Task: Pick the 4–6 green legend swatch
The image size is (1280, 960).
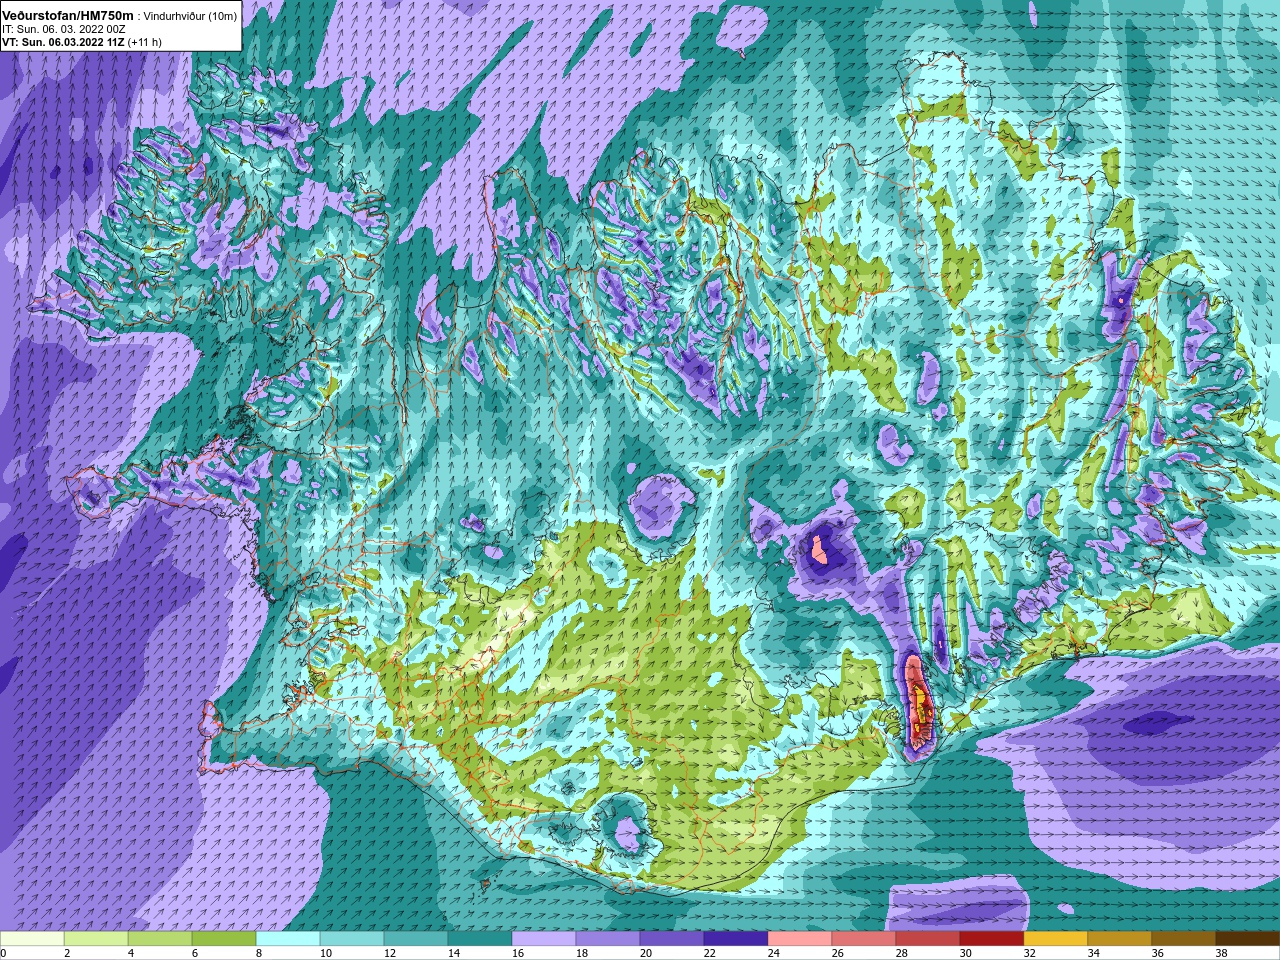Action: (x=160, y=940)
